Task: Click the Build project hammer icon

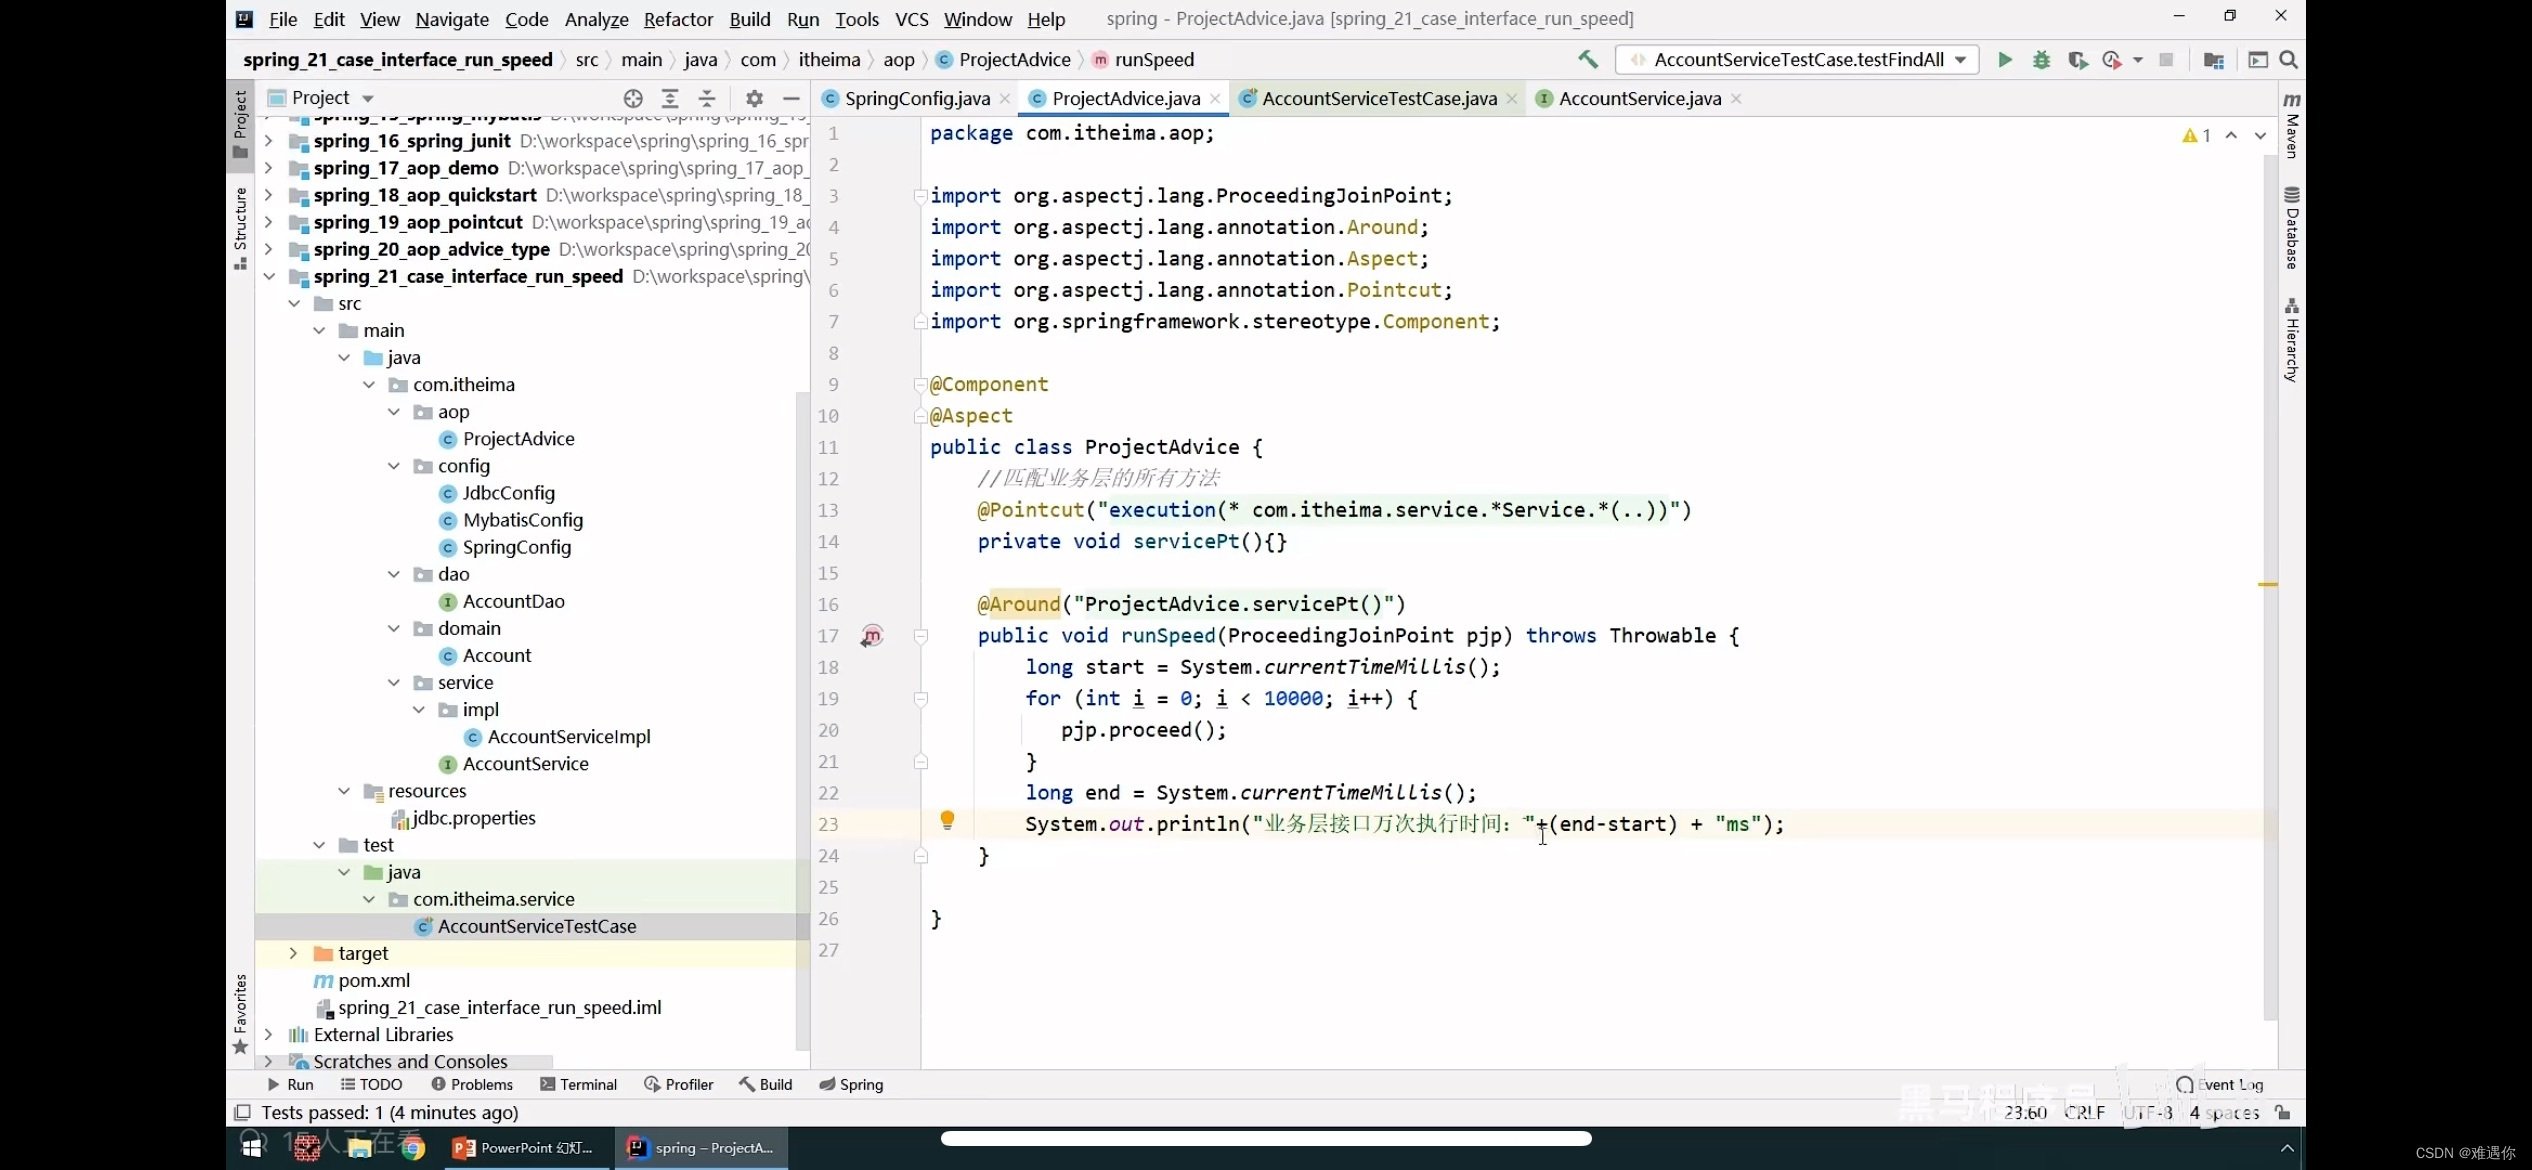Action: (x=1588, y=60)
